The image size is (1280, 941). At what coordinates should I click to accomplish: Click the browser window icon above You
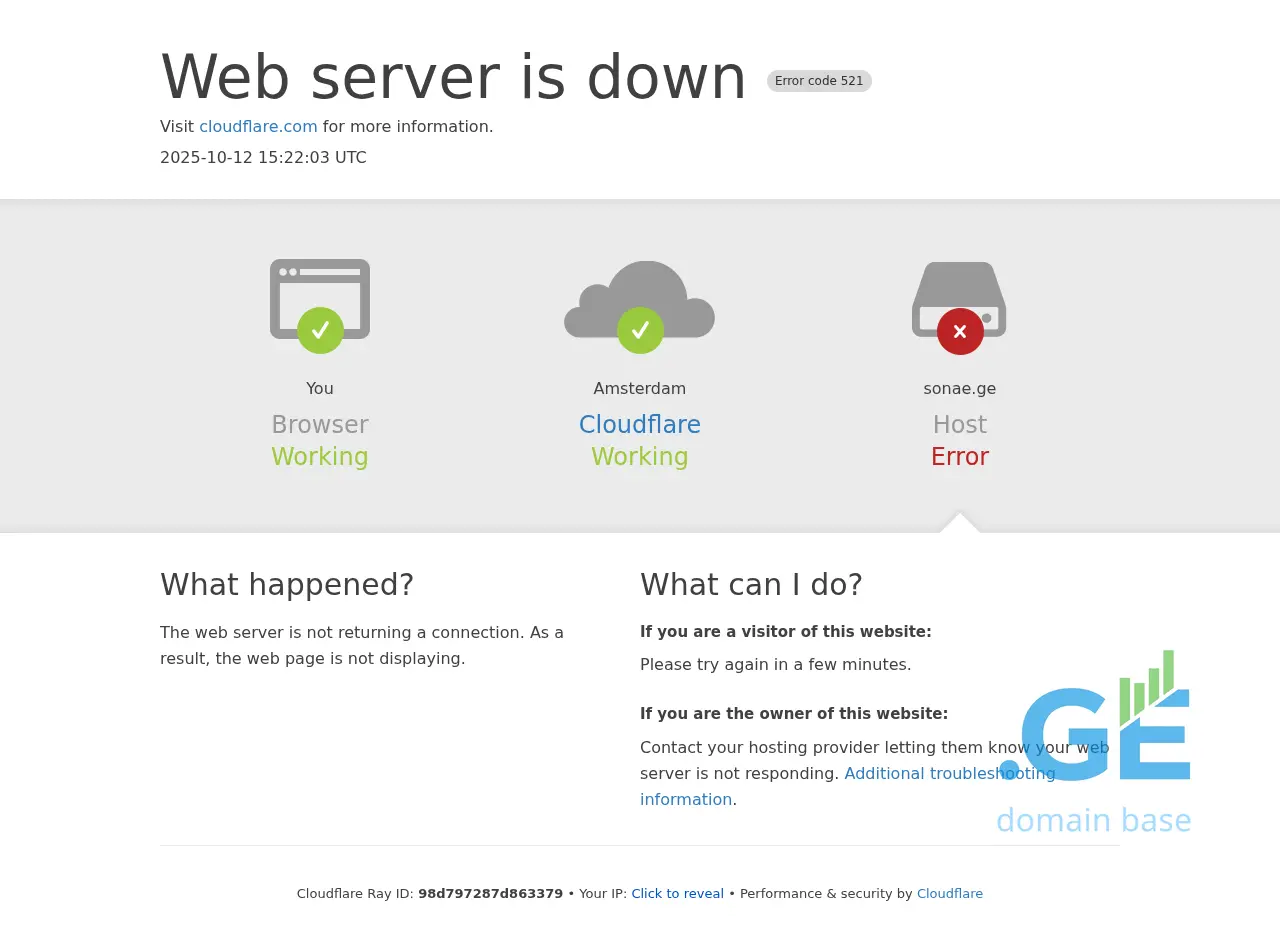[320, 299]
